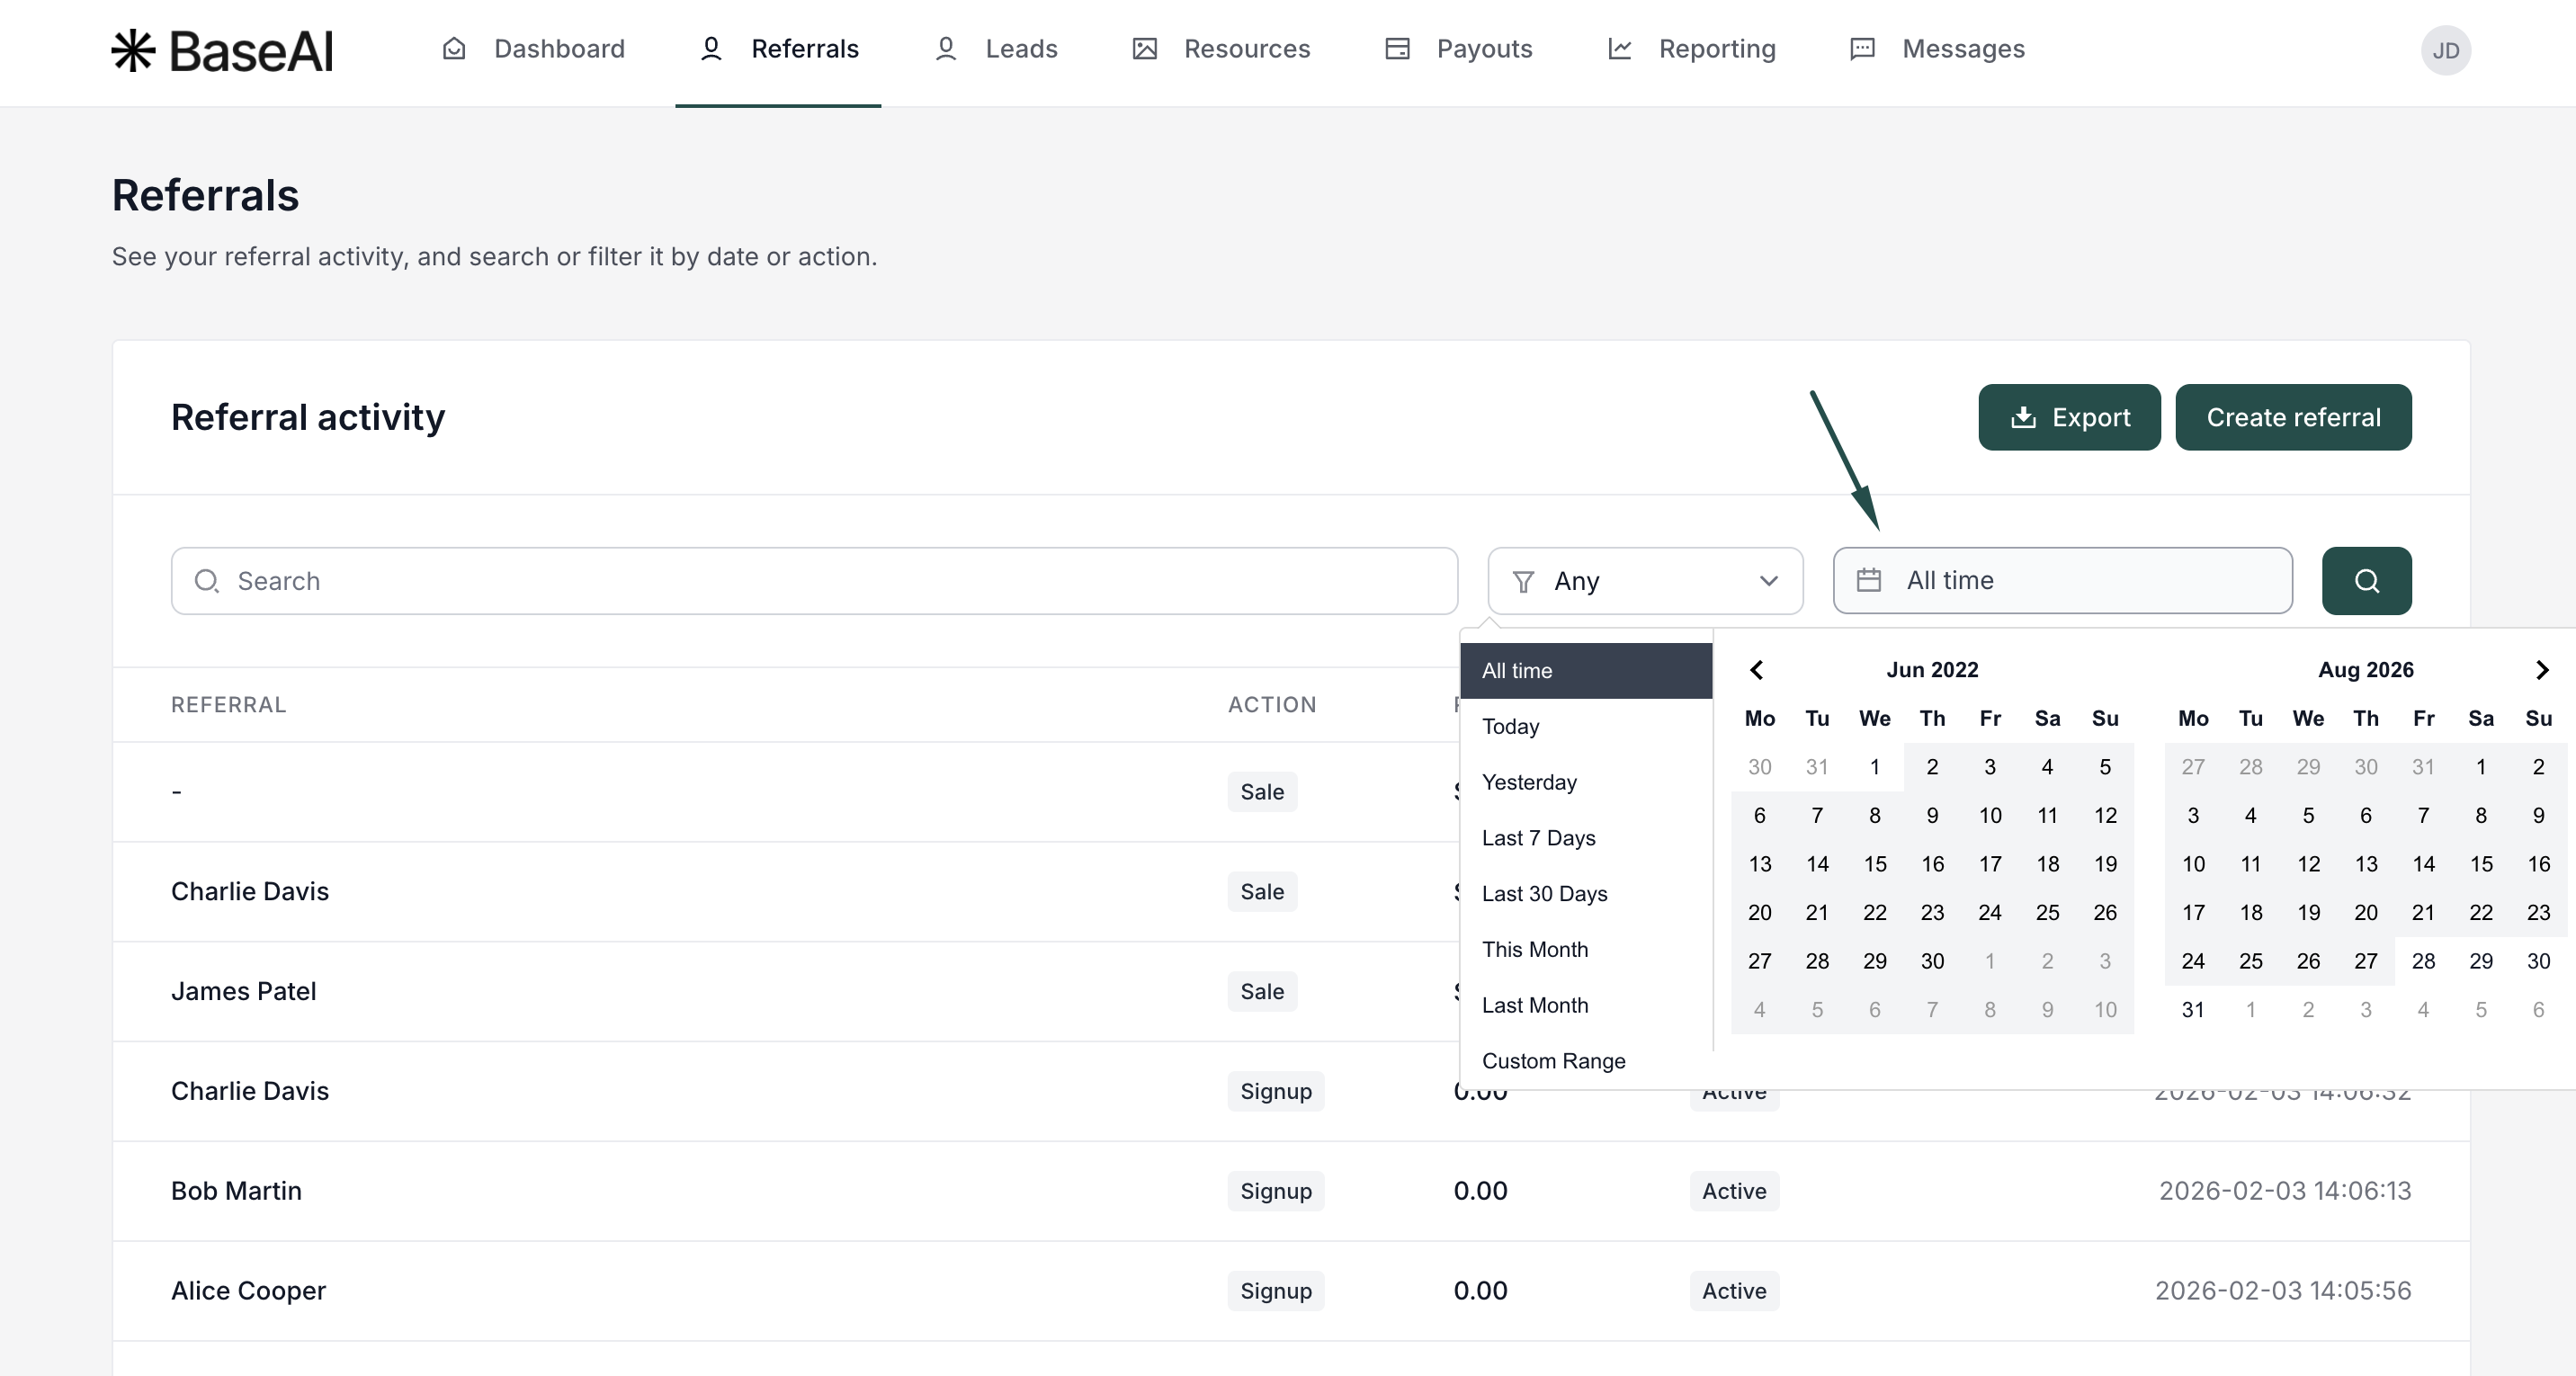Choose the Custom Range option
2576x1376 pixels.
pos(1586,1061)
